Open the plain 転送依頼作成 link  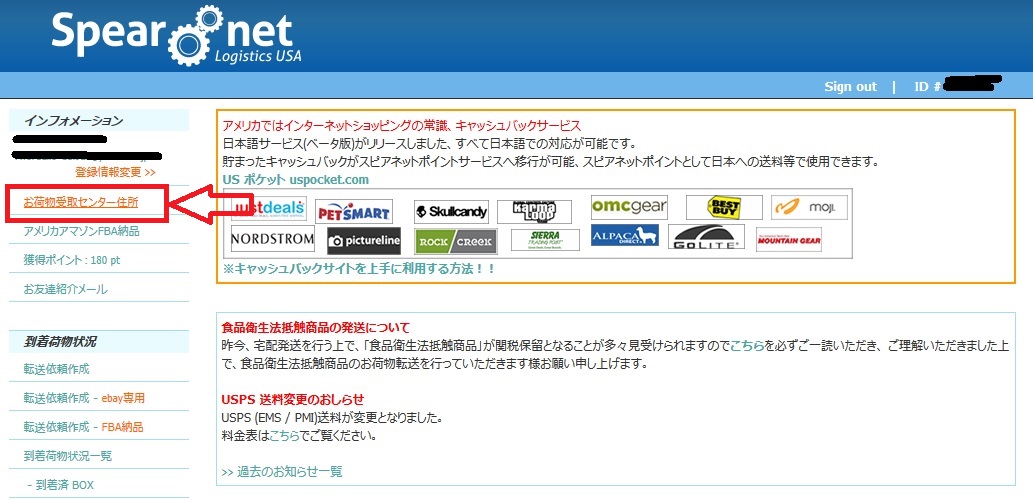56,369
